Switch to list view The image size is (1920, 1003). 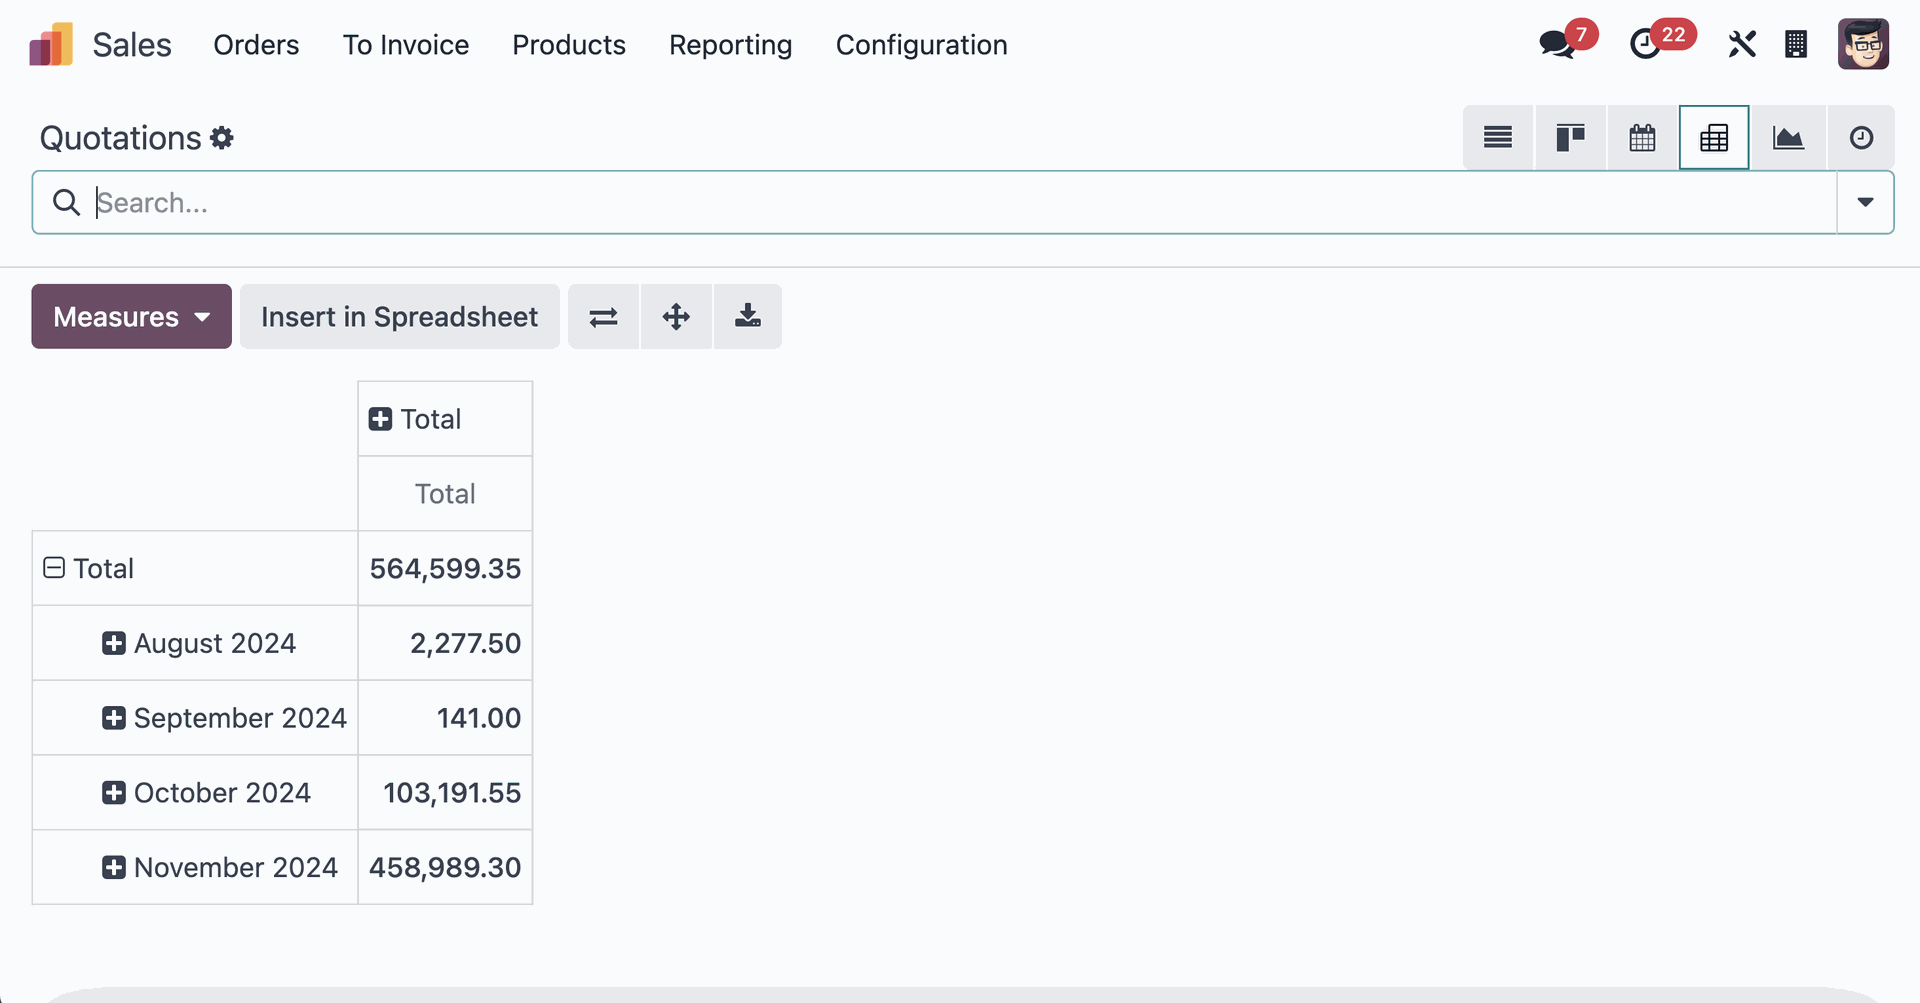coord(1497,137)
